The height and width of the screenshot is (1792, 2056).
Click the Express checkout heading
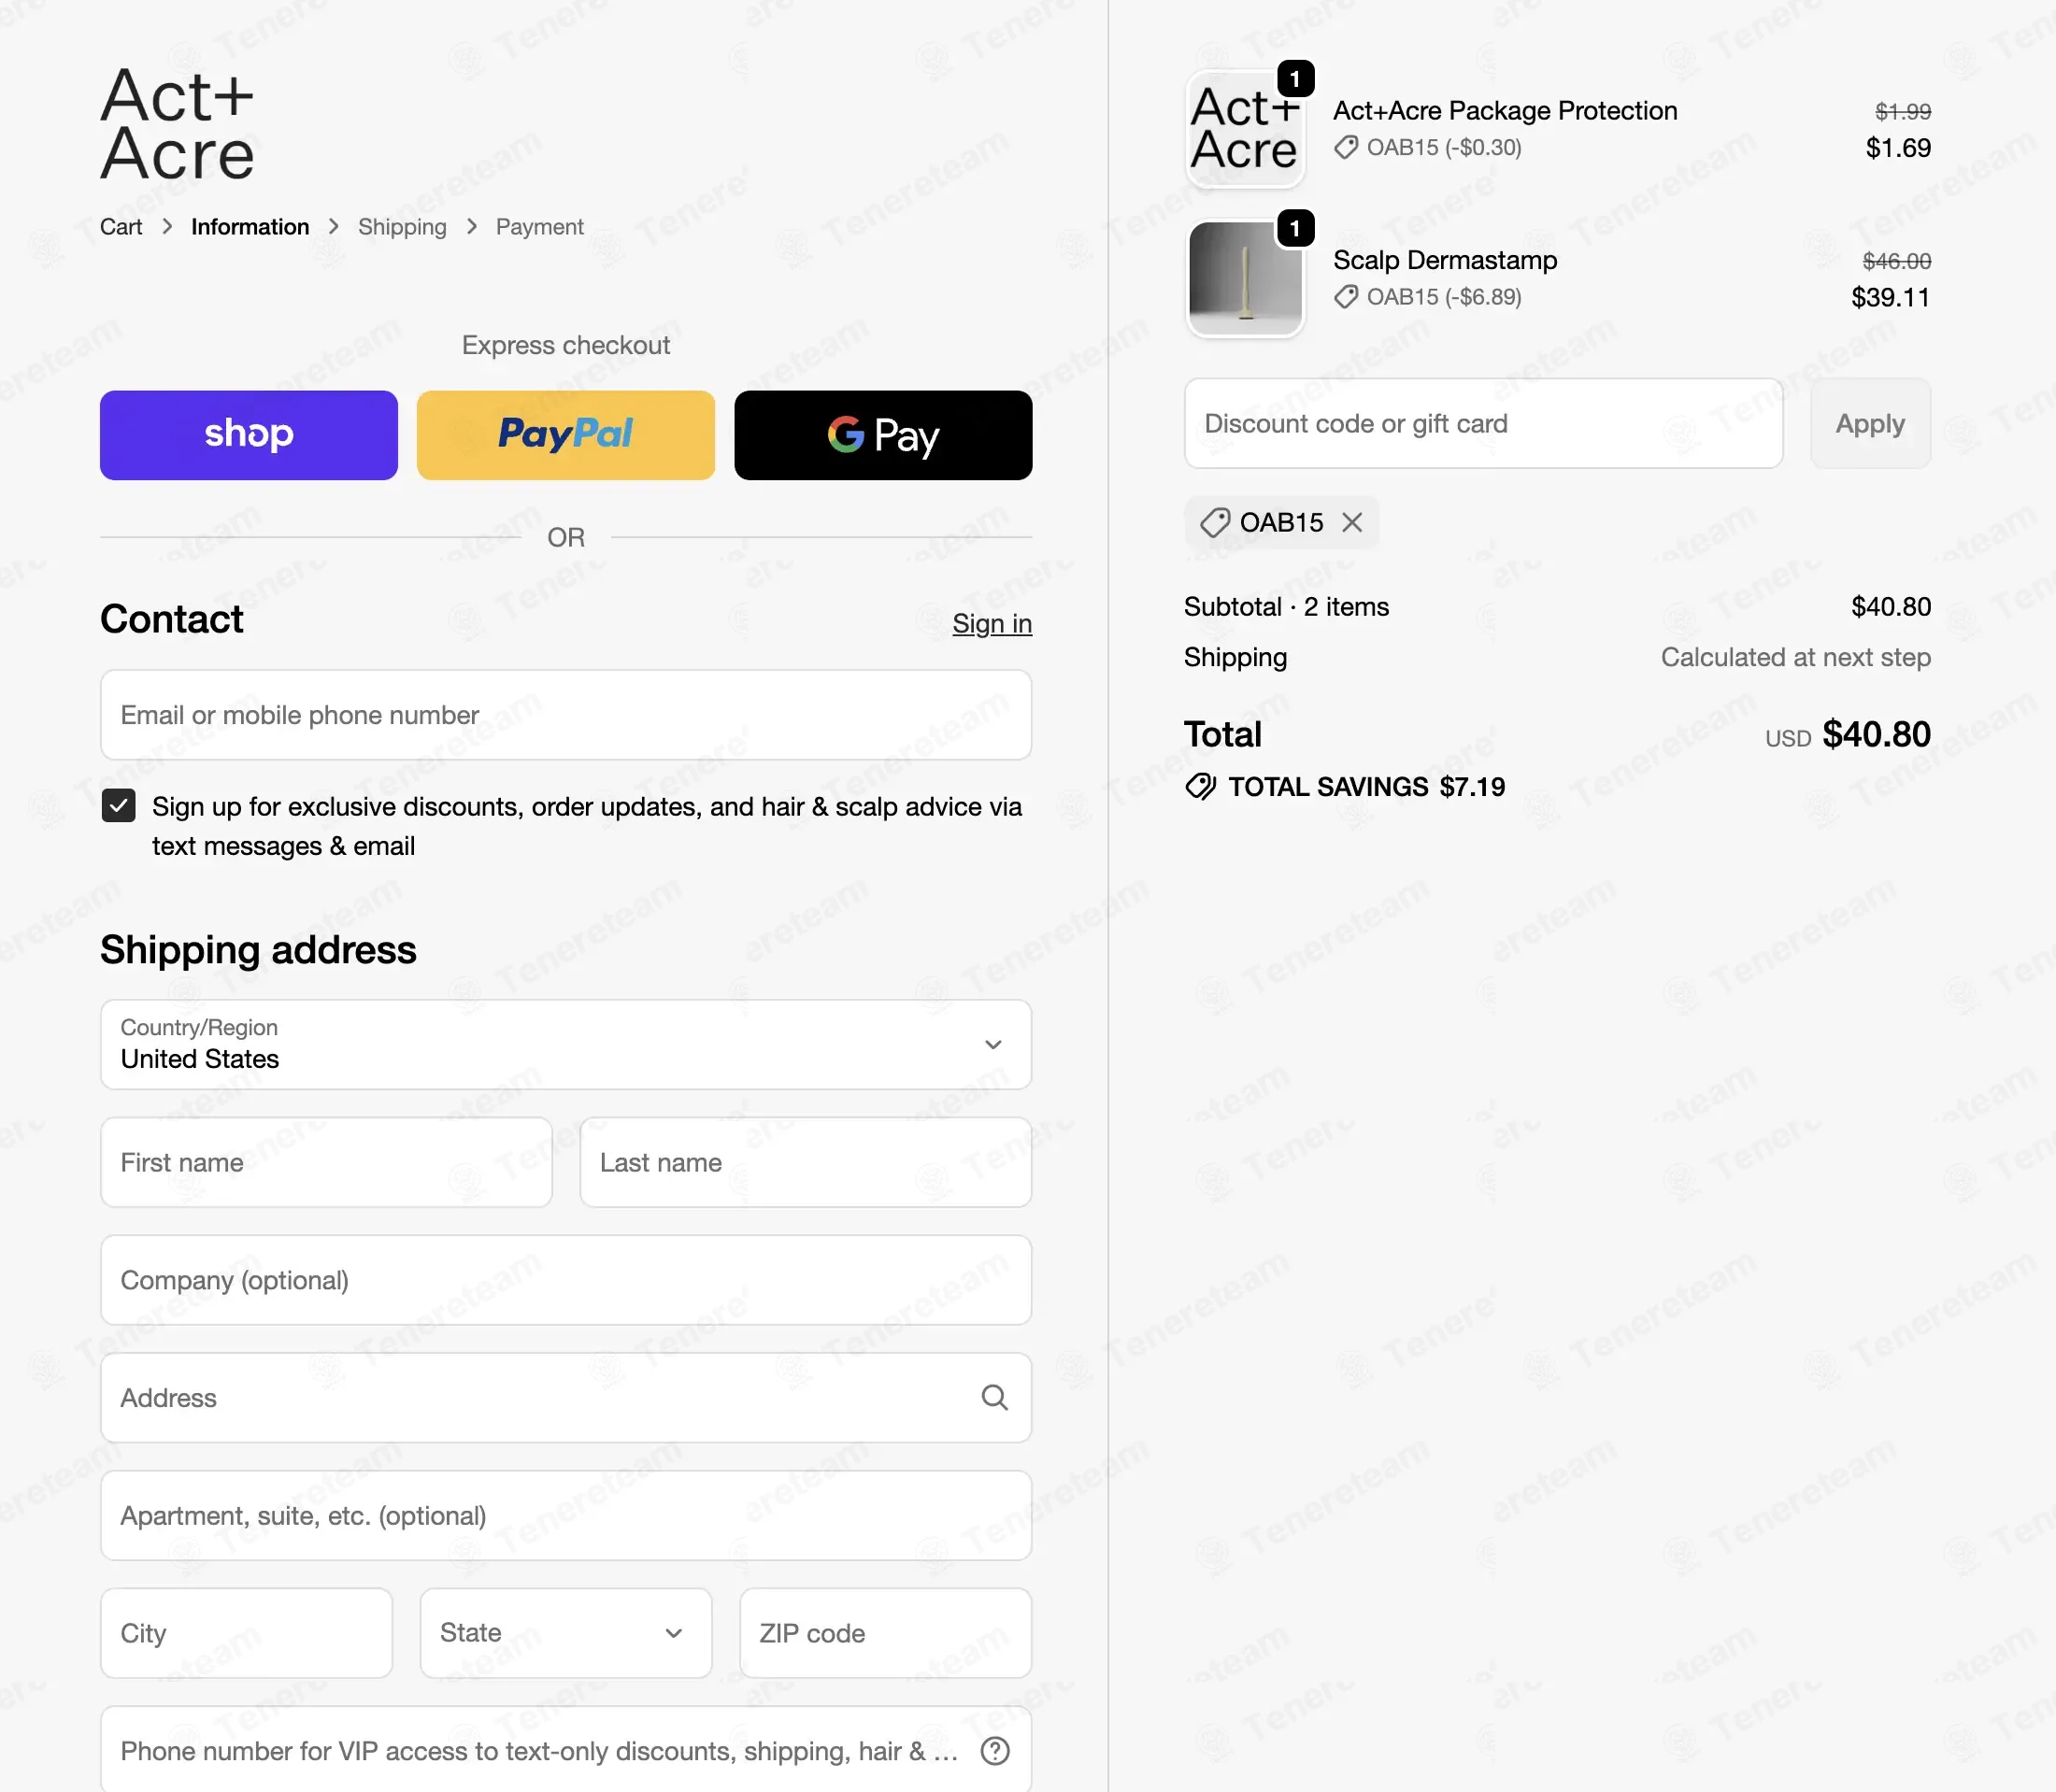(x=566, y=345)
